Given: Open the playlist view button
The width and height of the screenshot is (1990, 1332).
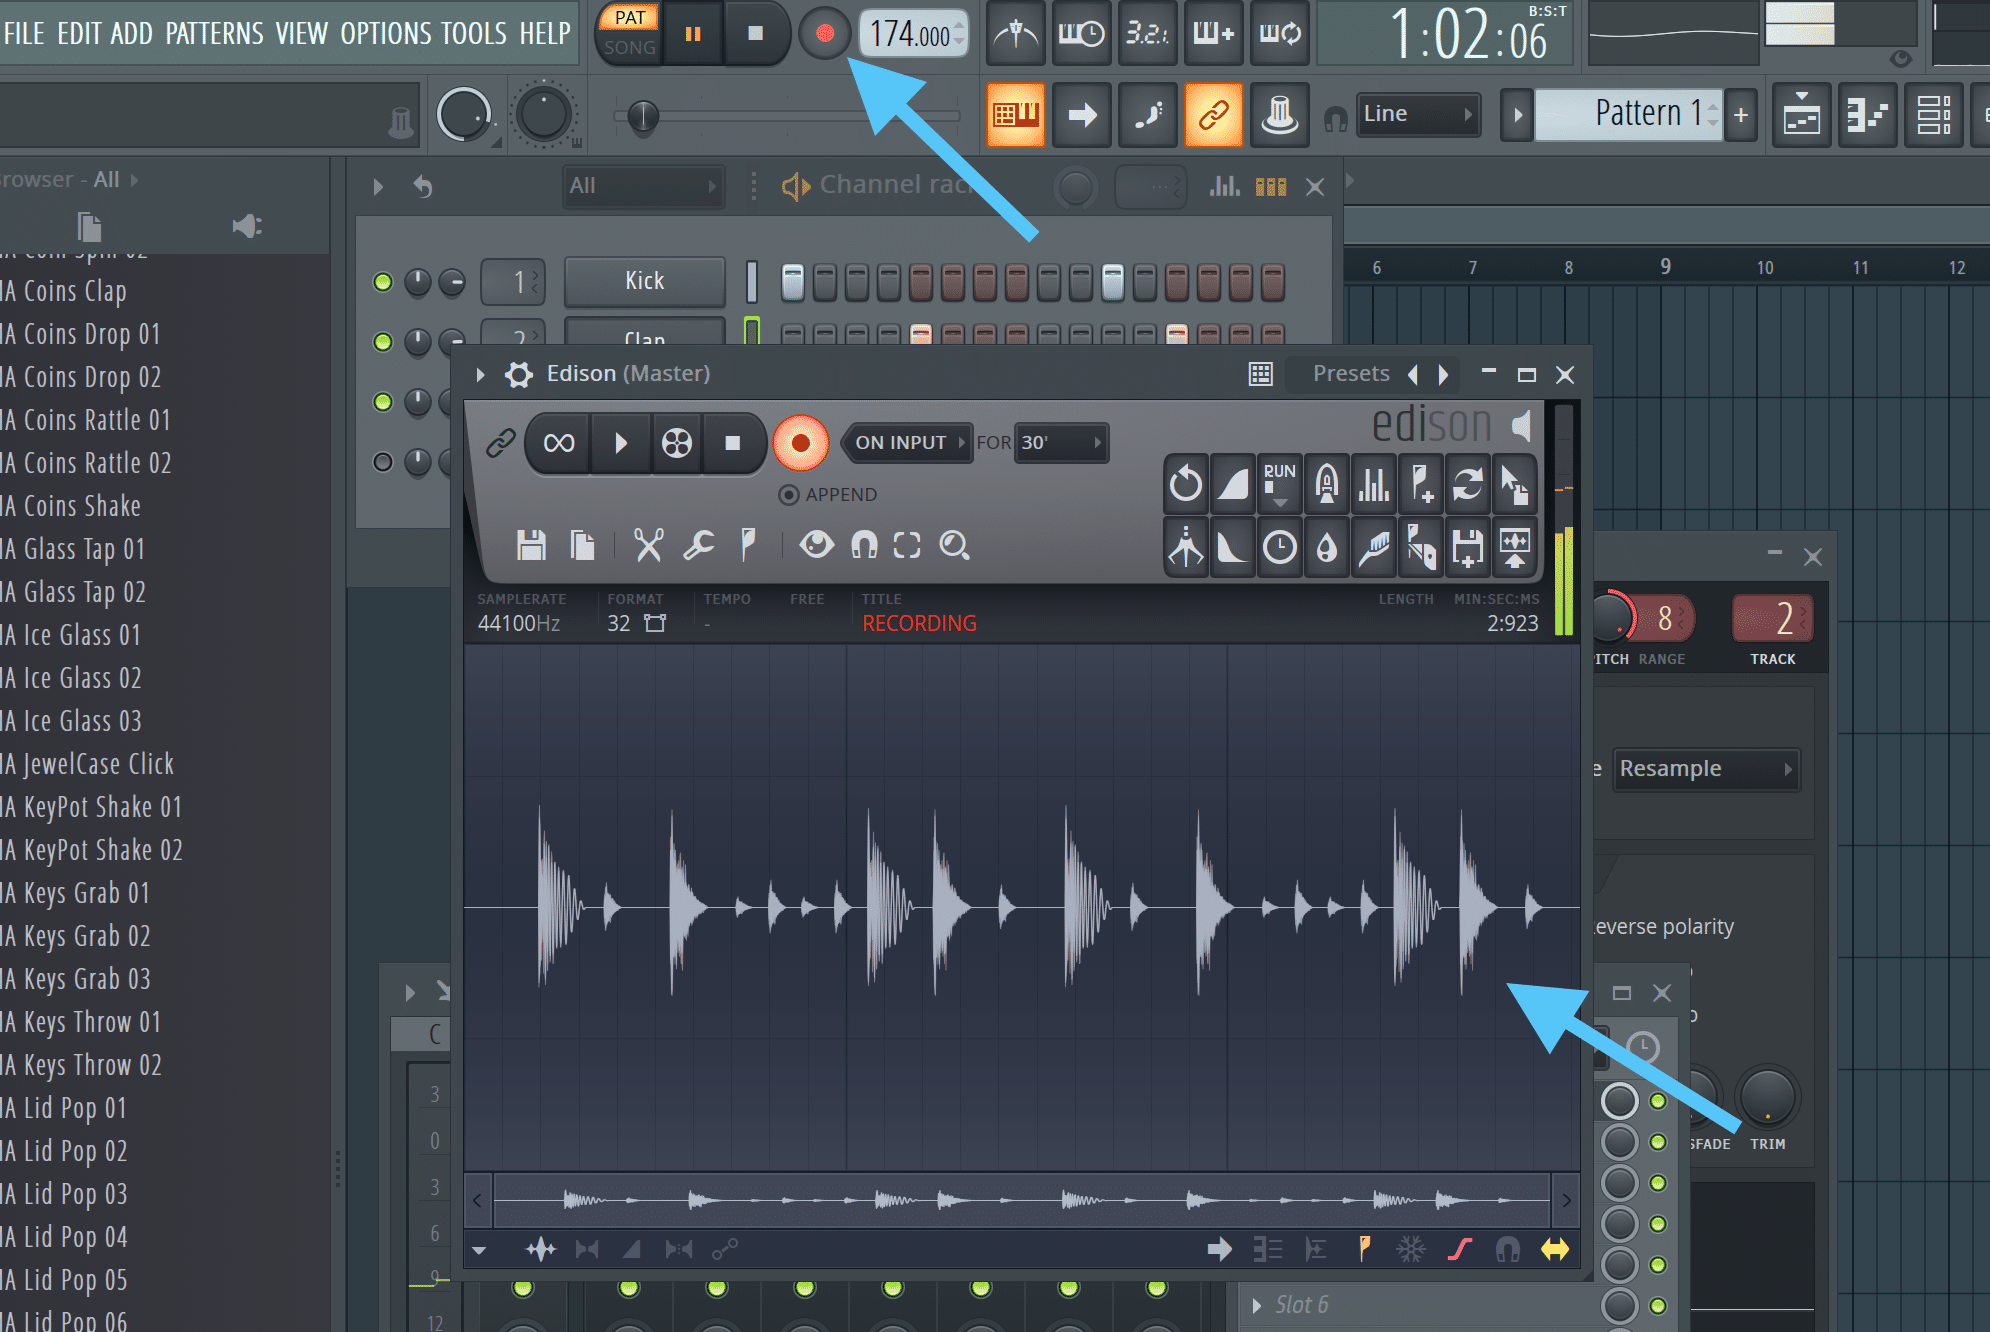Looking at the screenshot, I should [x=1802, y=115].
